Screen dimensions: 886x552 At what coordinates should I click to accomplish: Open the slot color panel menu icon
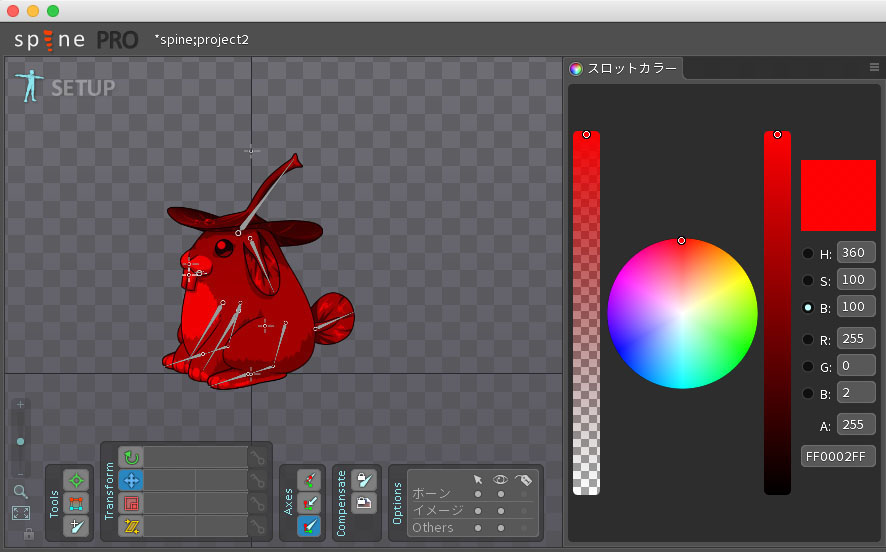(x=874, y=67)
